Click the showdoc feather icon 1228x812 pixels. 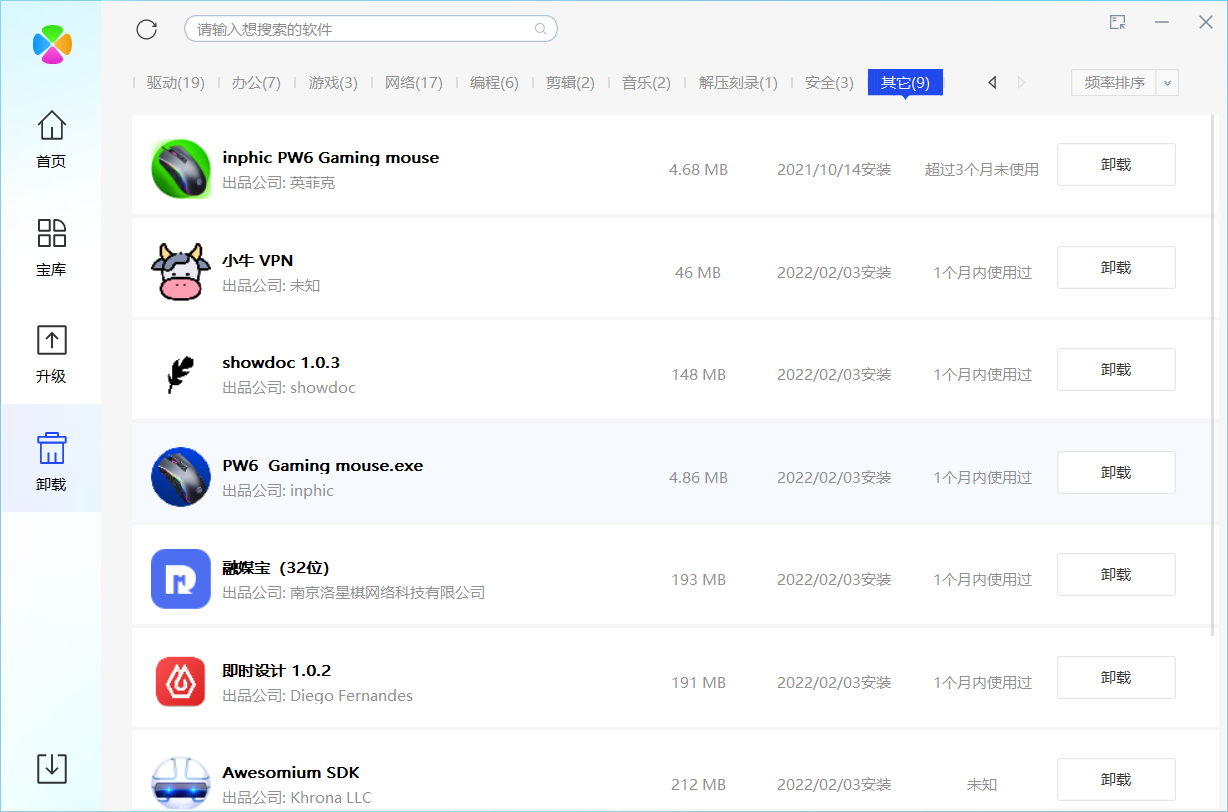click(x=181, y=374)
